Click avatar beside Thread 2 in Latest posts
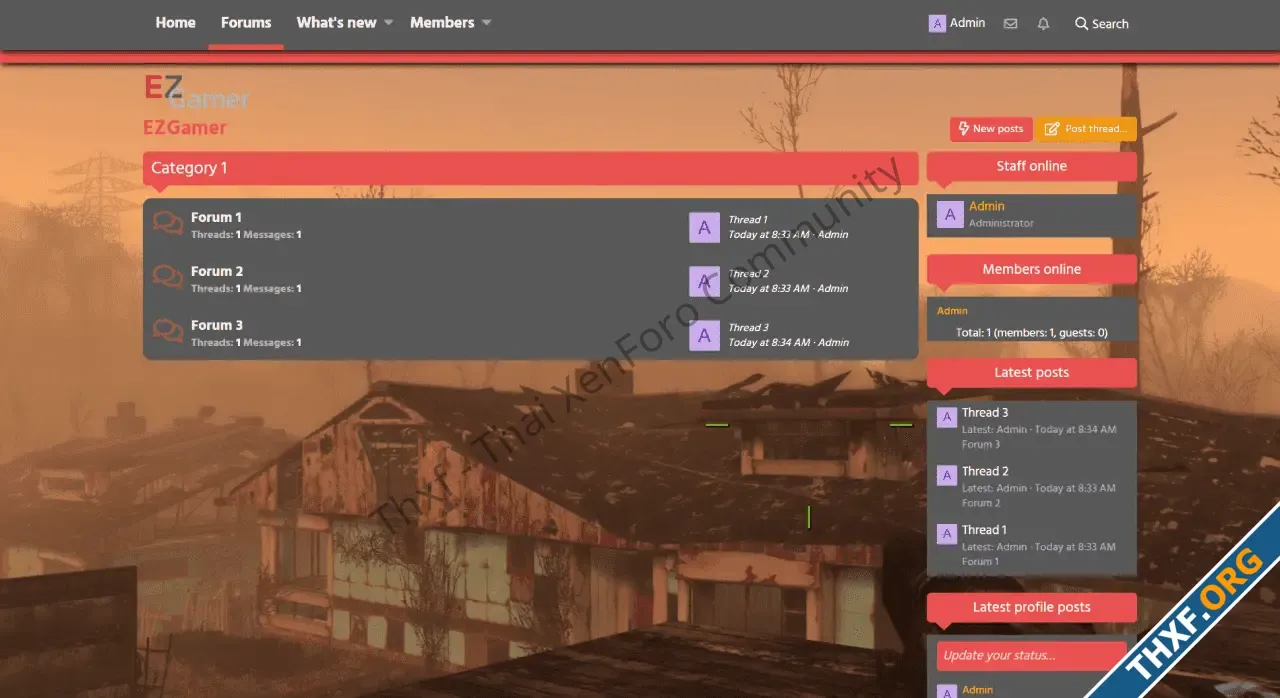This screenshot has width=1280, height=698. (x=946, y=476)
